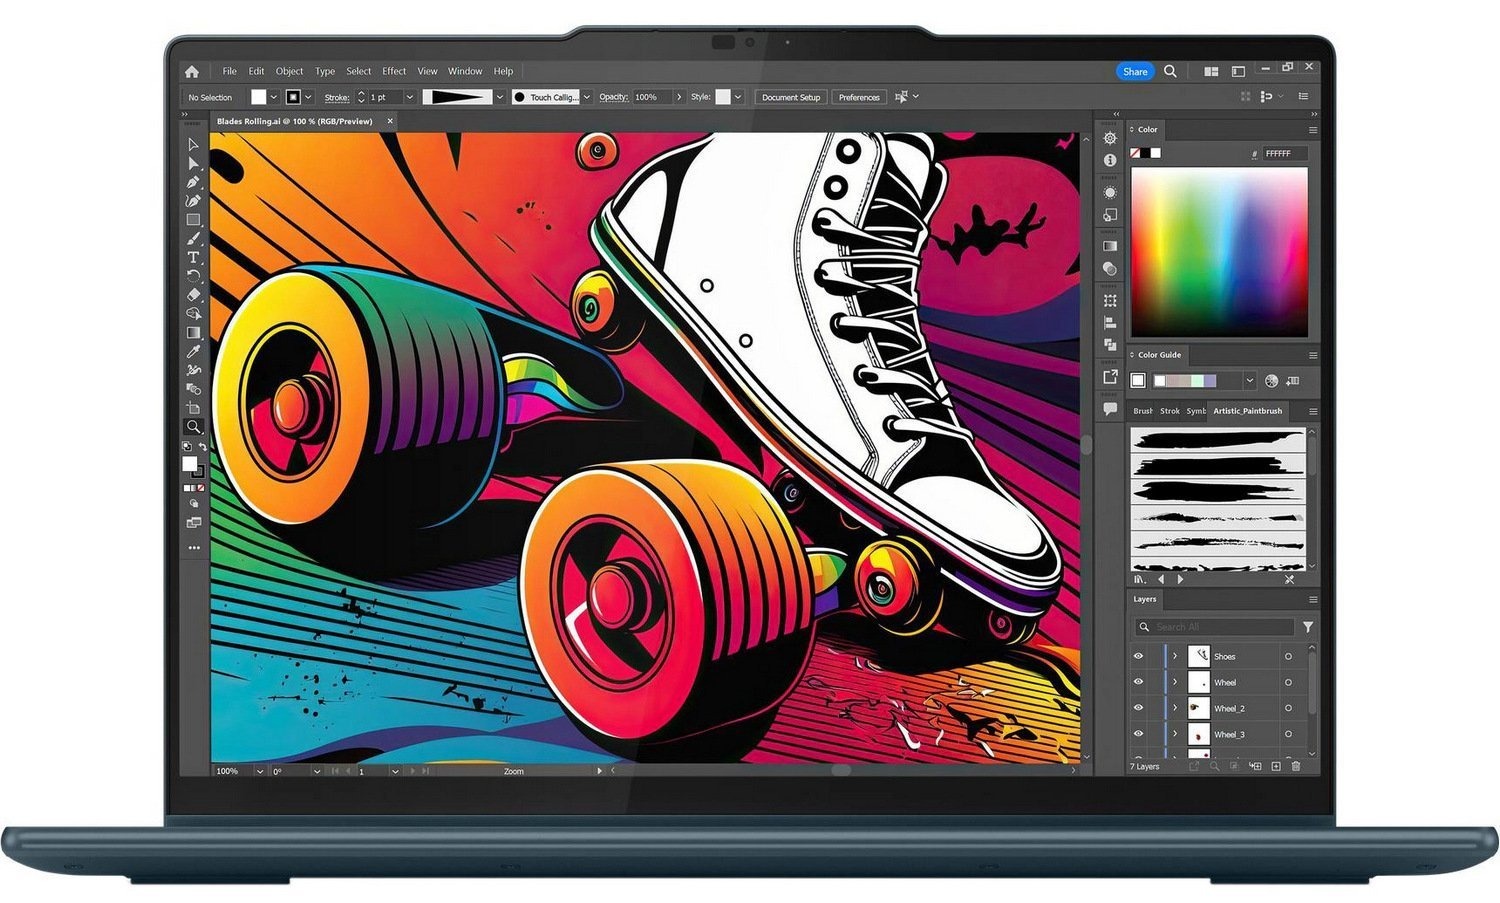Select the Type tool
Image resolution: width=1500 pixels, height=903 pixels.
pyautogui.click(x=193, y=257)
